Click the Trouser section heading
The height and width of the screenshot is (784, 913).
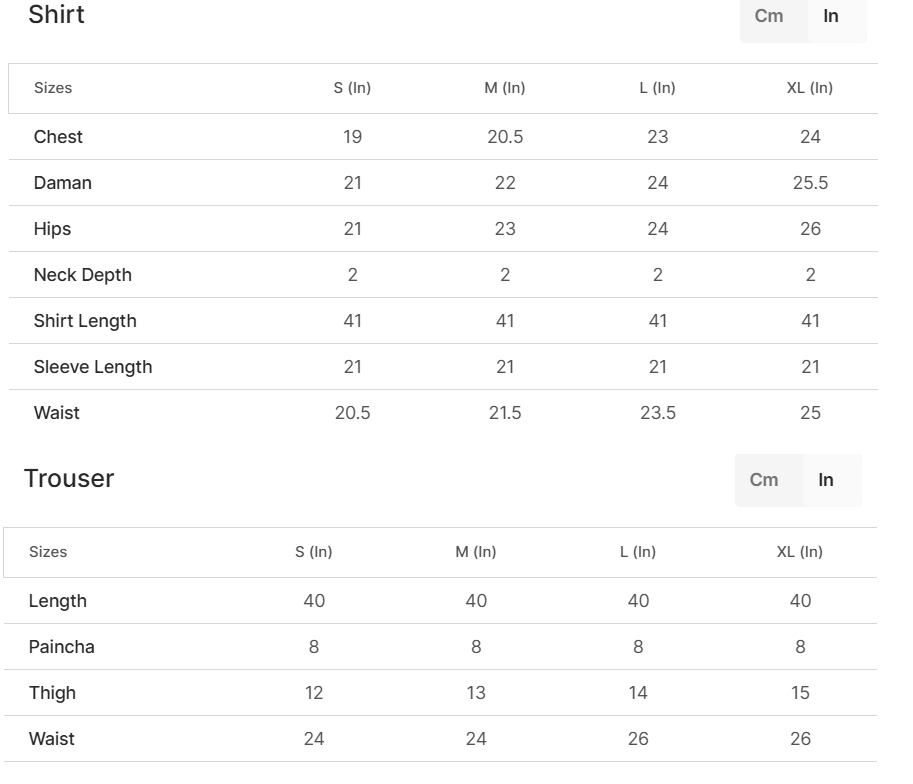(x=69, y=478)
